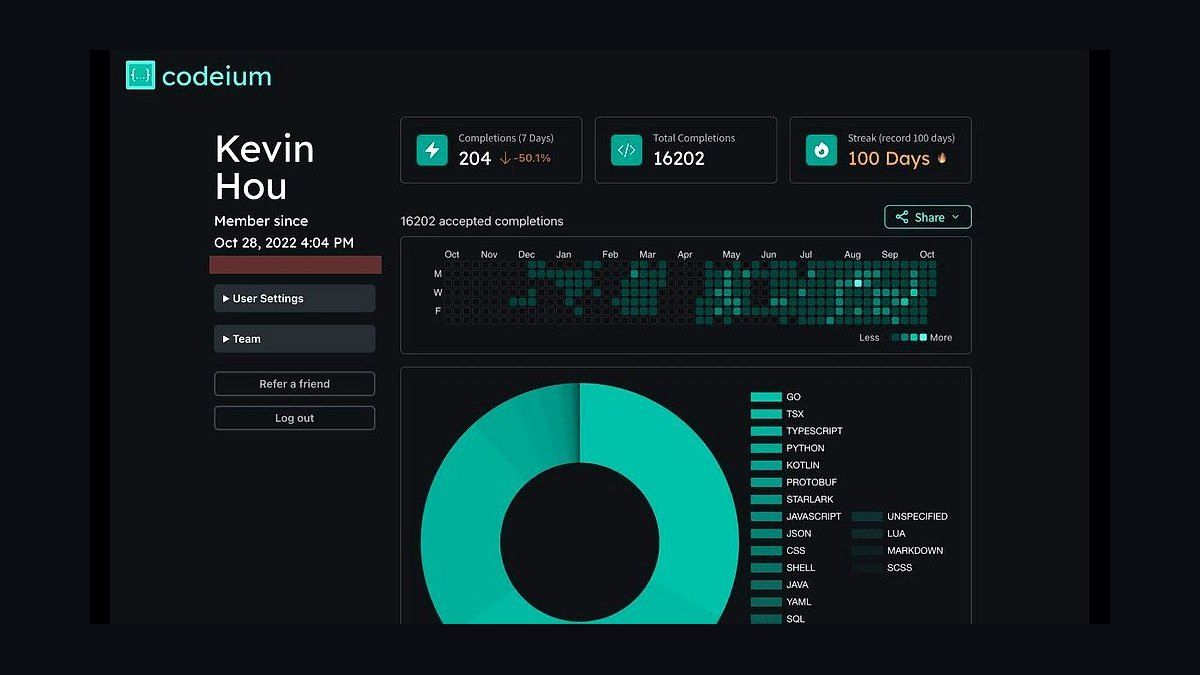Click the redacted red bar under date
Viewport: 1200px width, 675px height.
pos(295,265)
